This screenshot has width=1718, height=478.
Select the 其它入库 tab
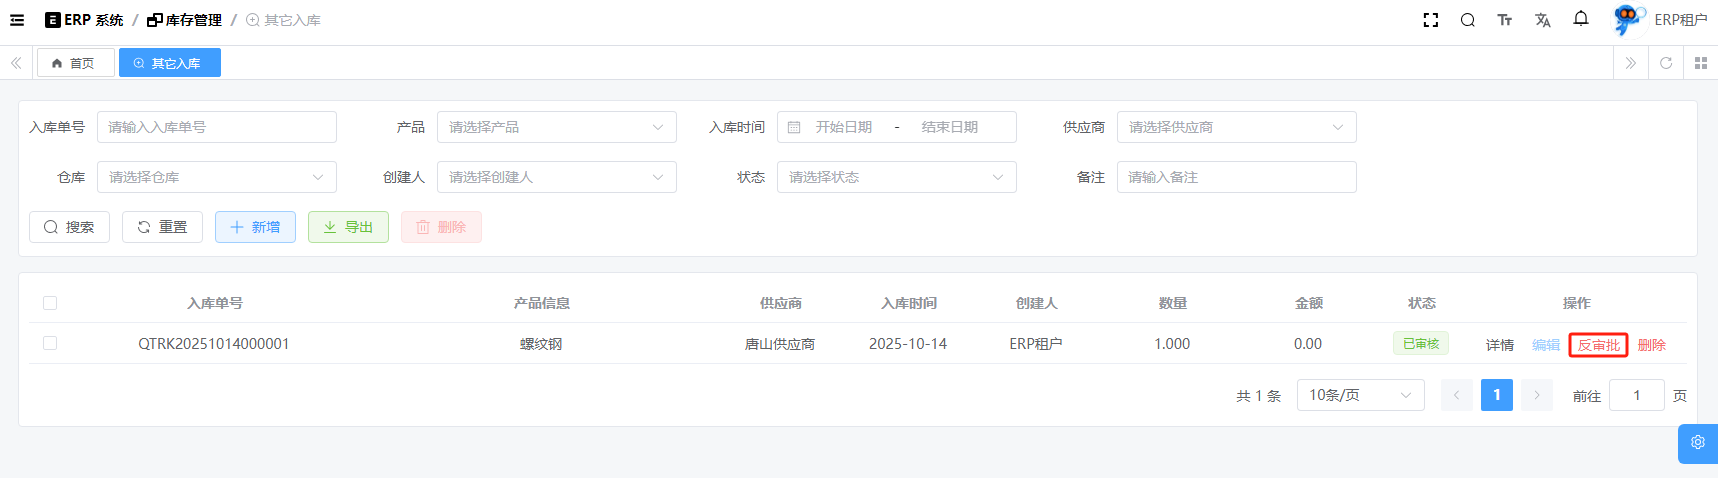click(169, 63)
